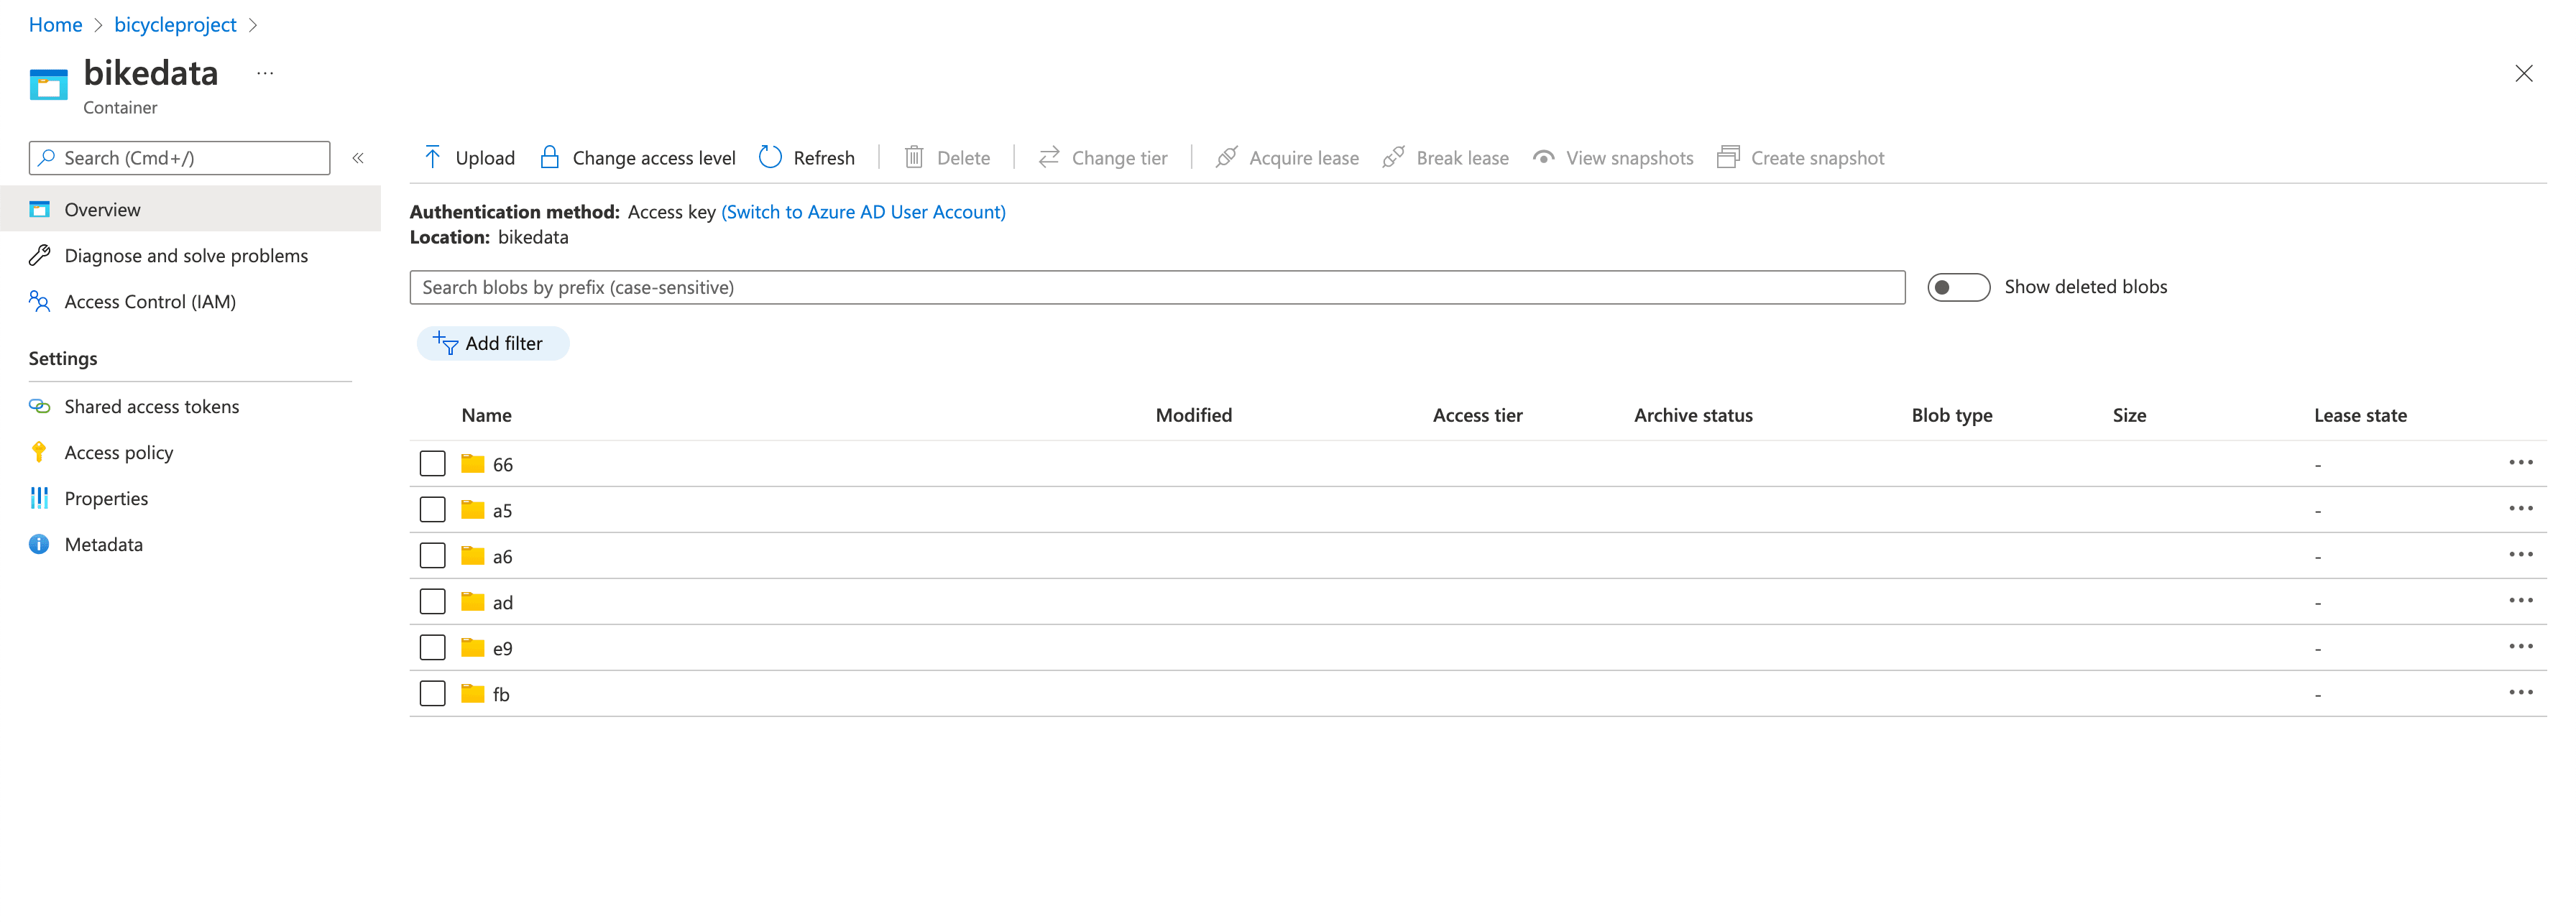
Task: Click the Upload arrow icon
Action: pyautogui.click(x=432, y=157)
